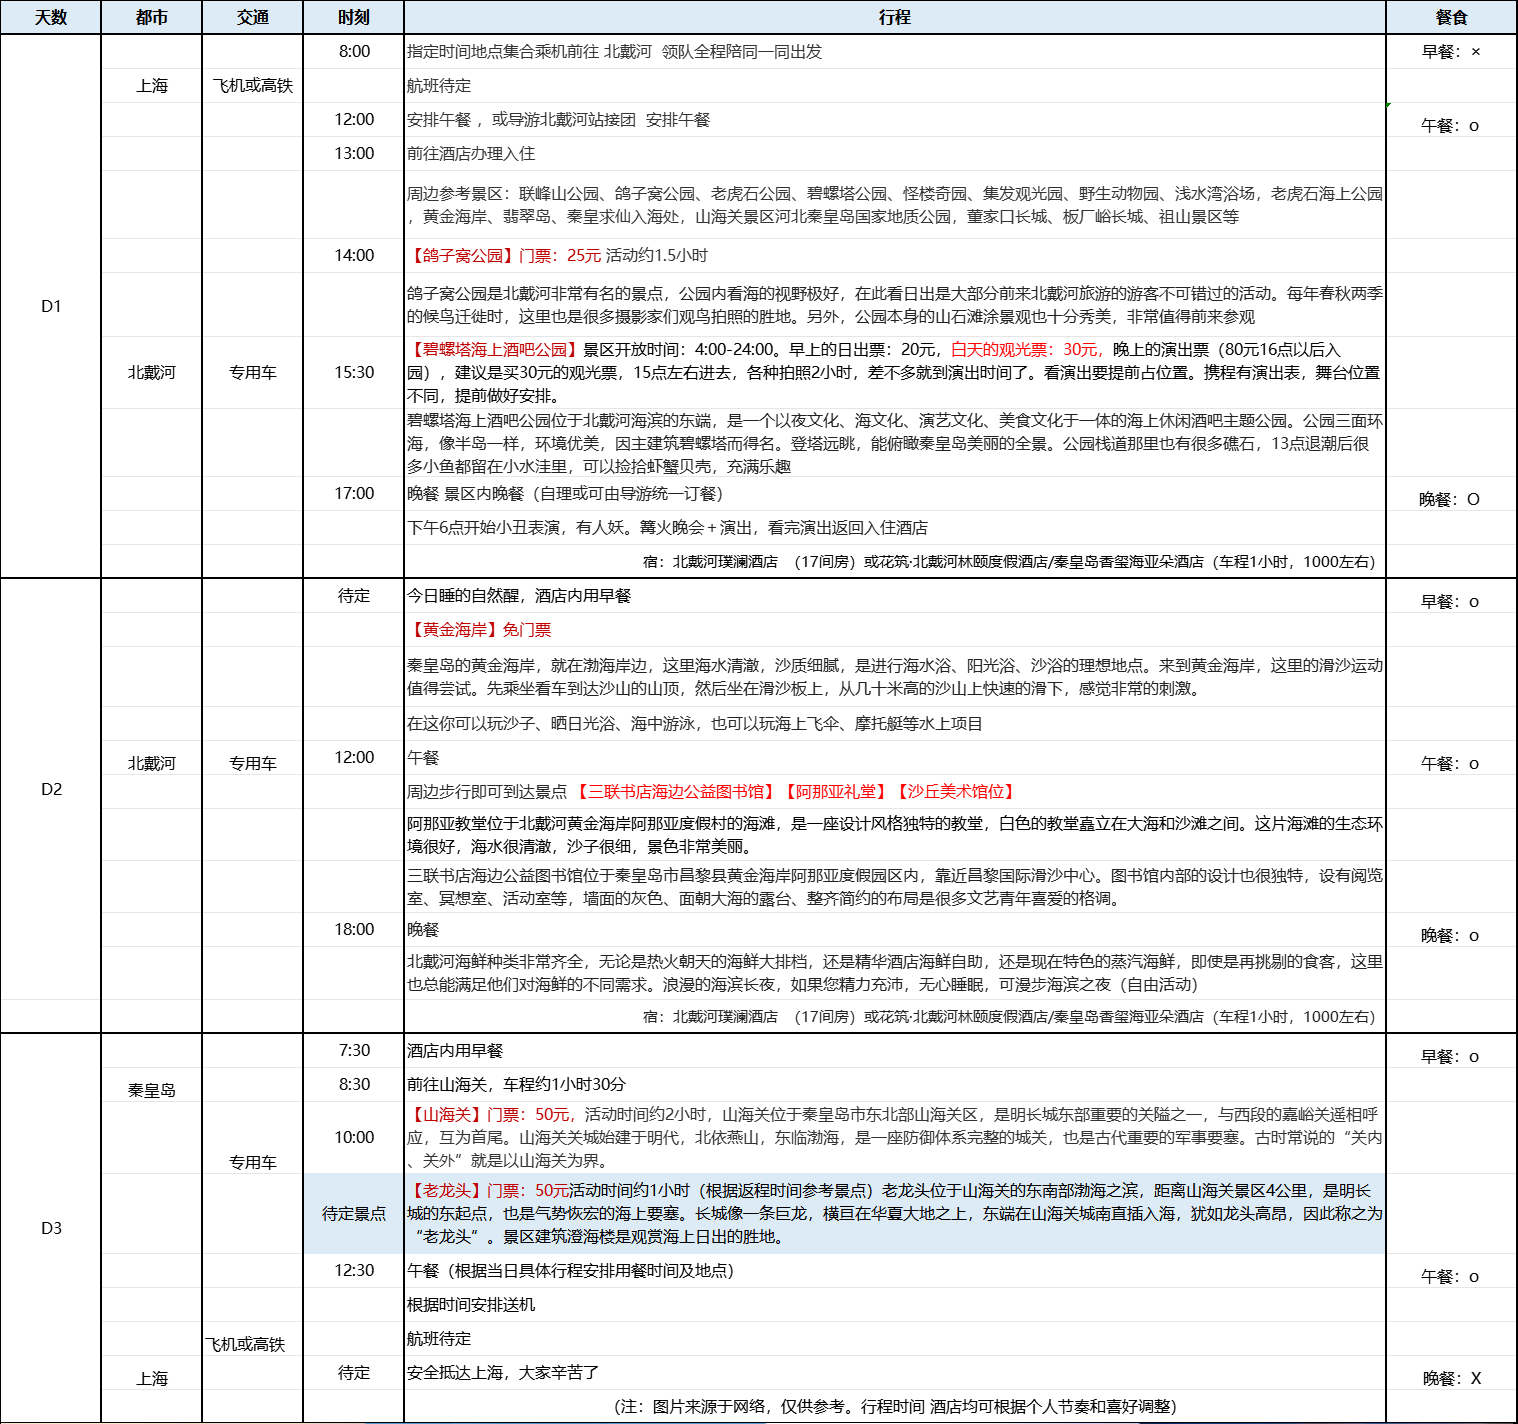
Task: Select the 待定景点 cell
Action: point(354,1213)
